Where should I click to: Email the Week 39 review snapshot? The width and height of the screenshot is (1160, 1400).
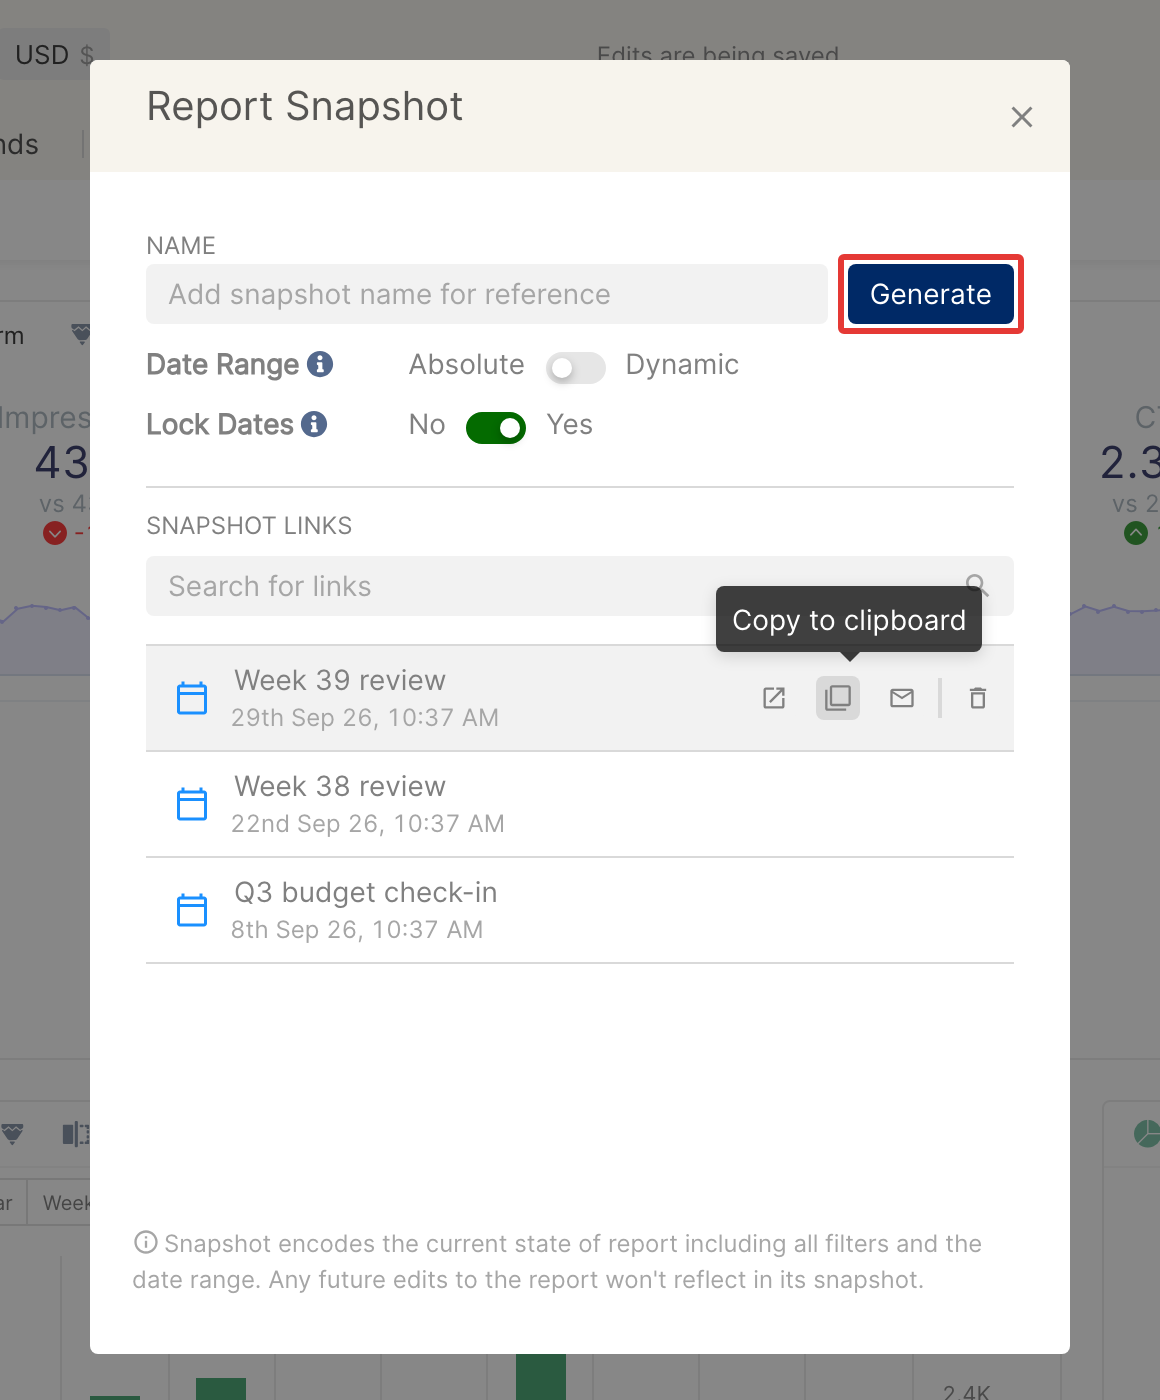coord(902,698)
